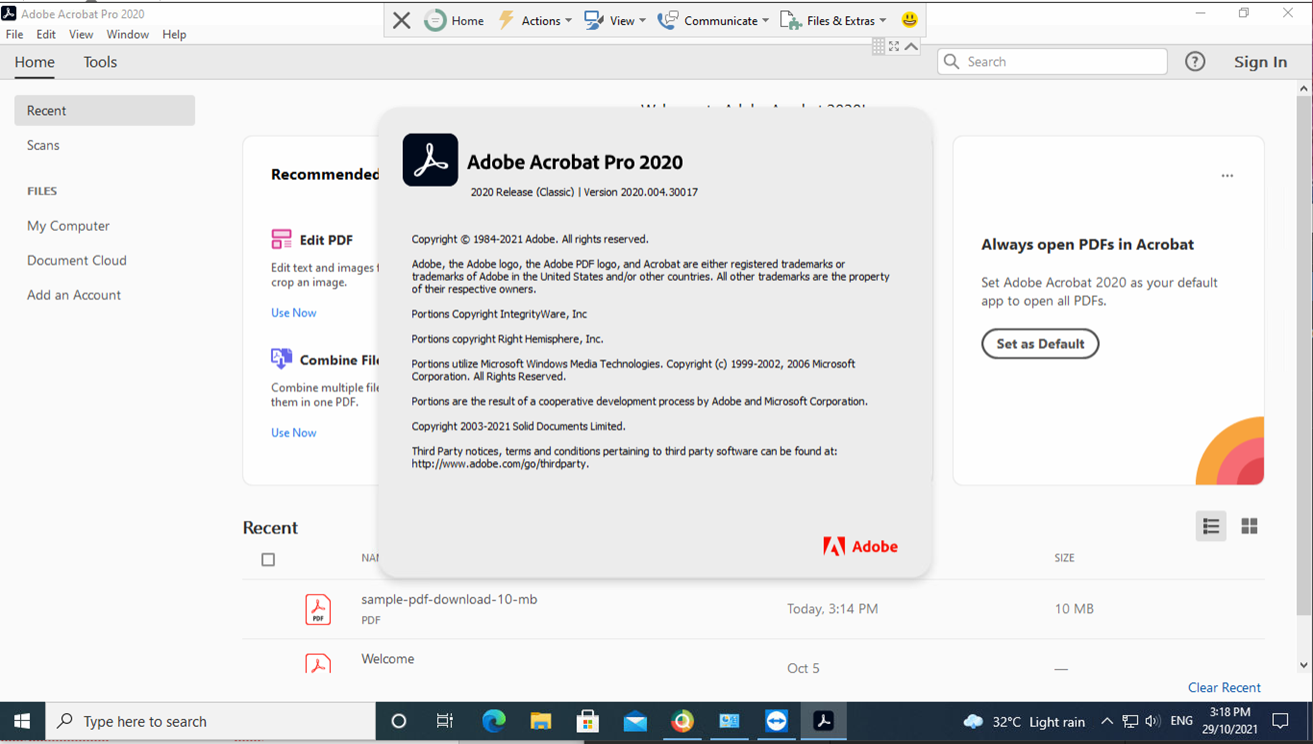The width and height of the screenshot is (1313, 744).
Task: Launch Chrome from the taskbar
Action: tap(682, 720)
